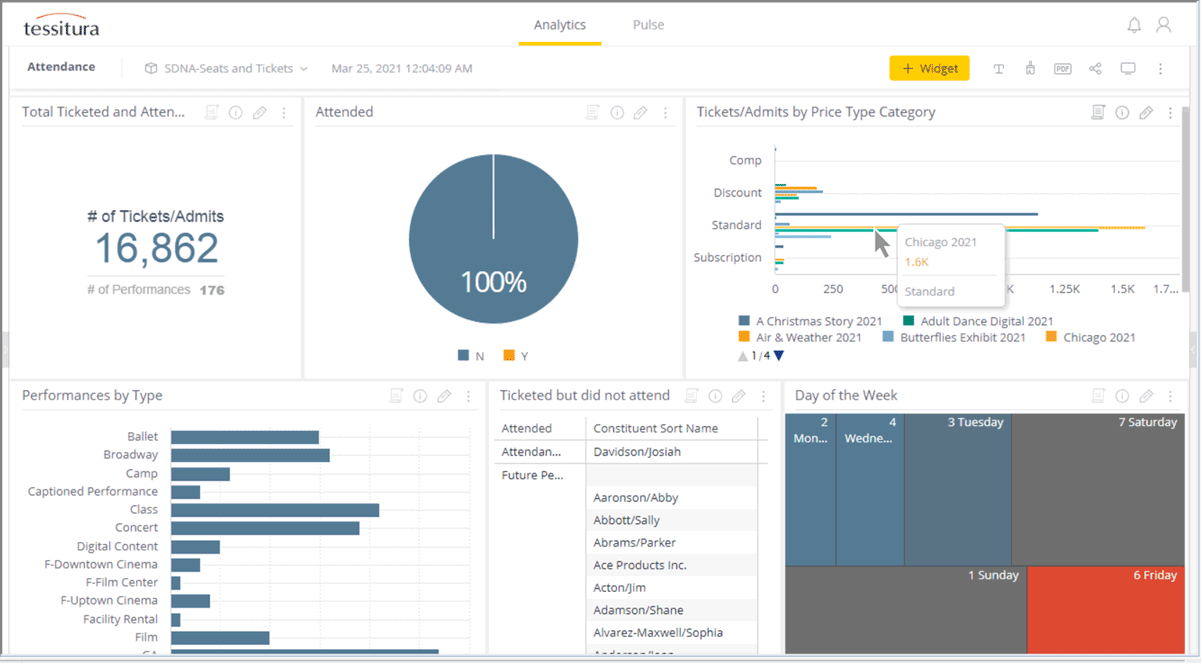Image resolution: width=1201 pixels, height=663 pixels.
Task: Select the Analytics tab
Action: pyautogui.click(x=560, y=25)
